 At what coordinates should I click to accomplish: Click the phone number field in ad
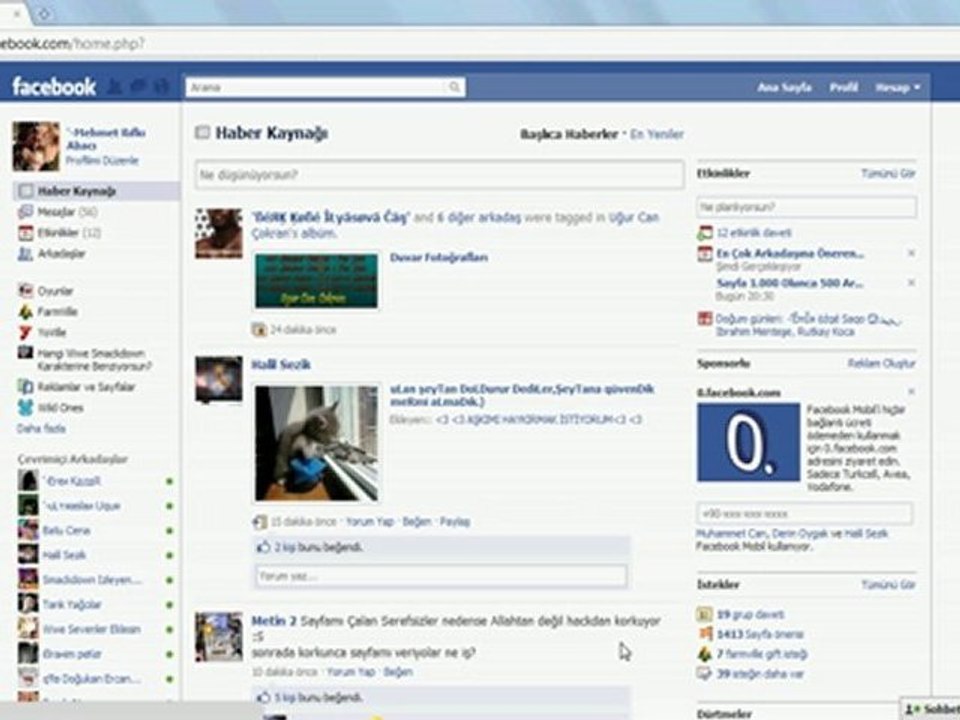point(804,514)
